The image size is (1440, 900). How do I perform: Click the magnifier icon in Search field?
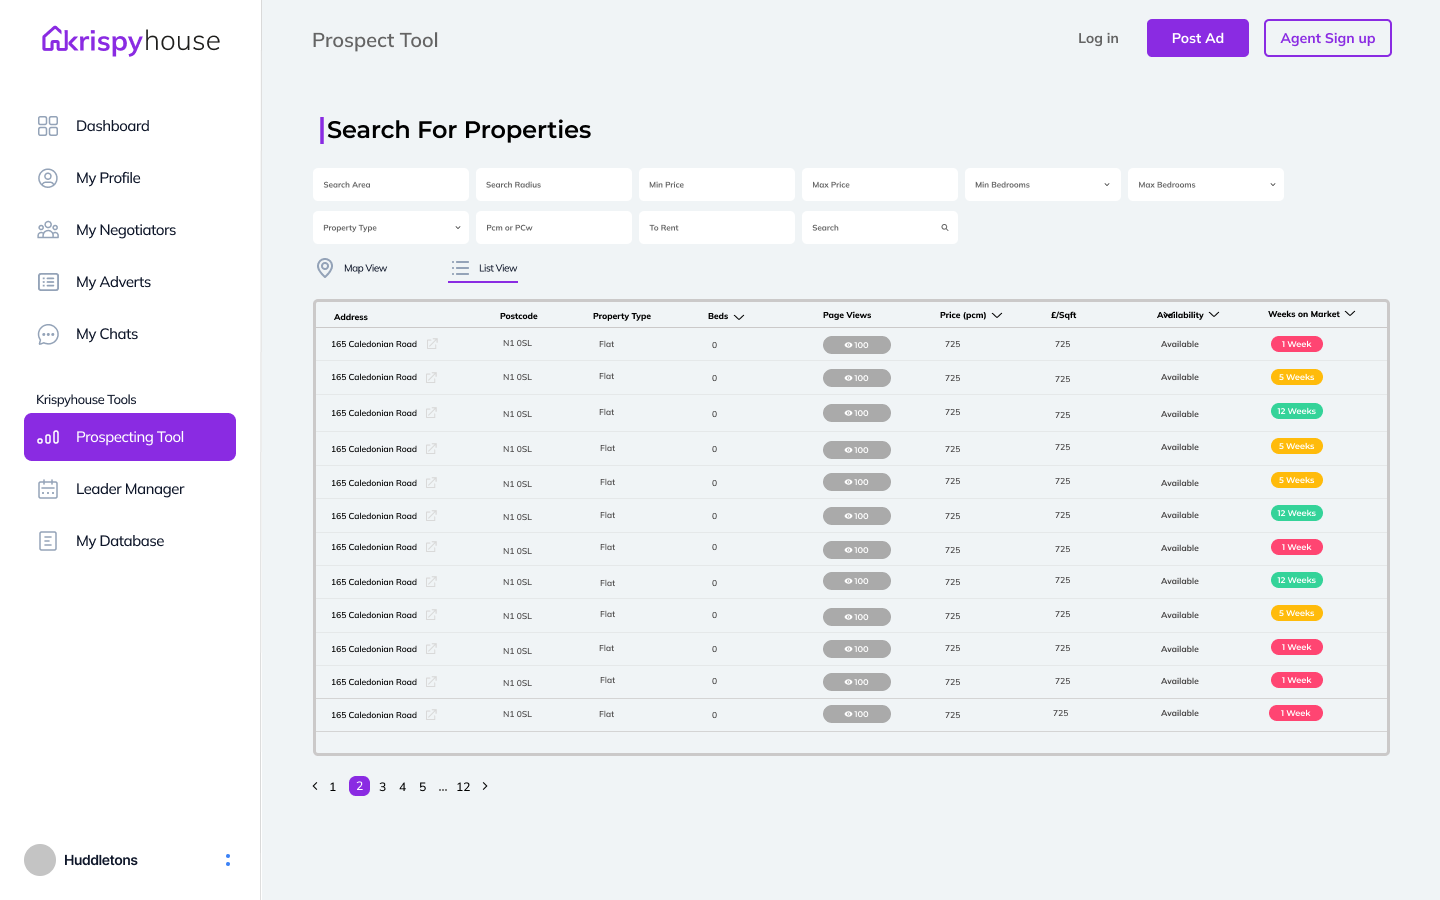[x=945, y=228]
